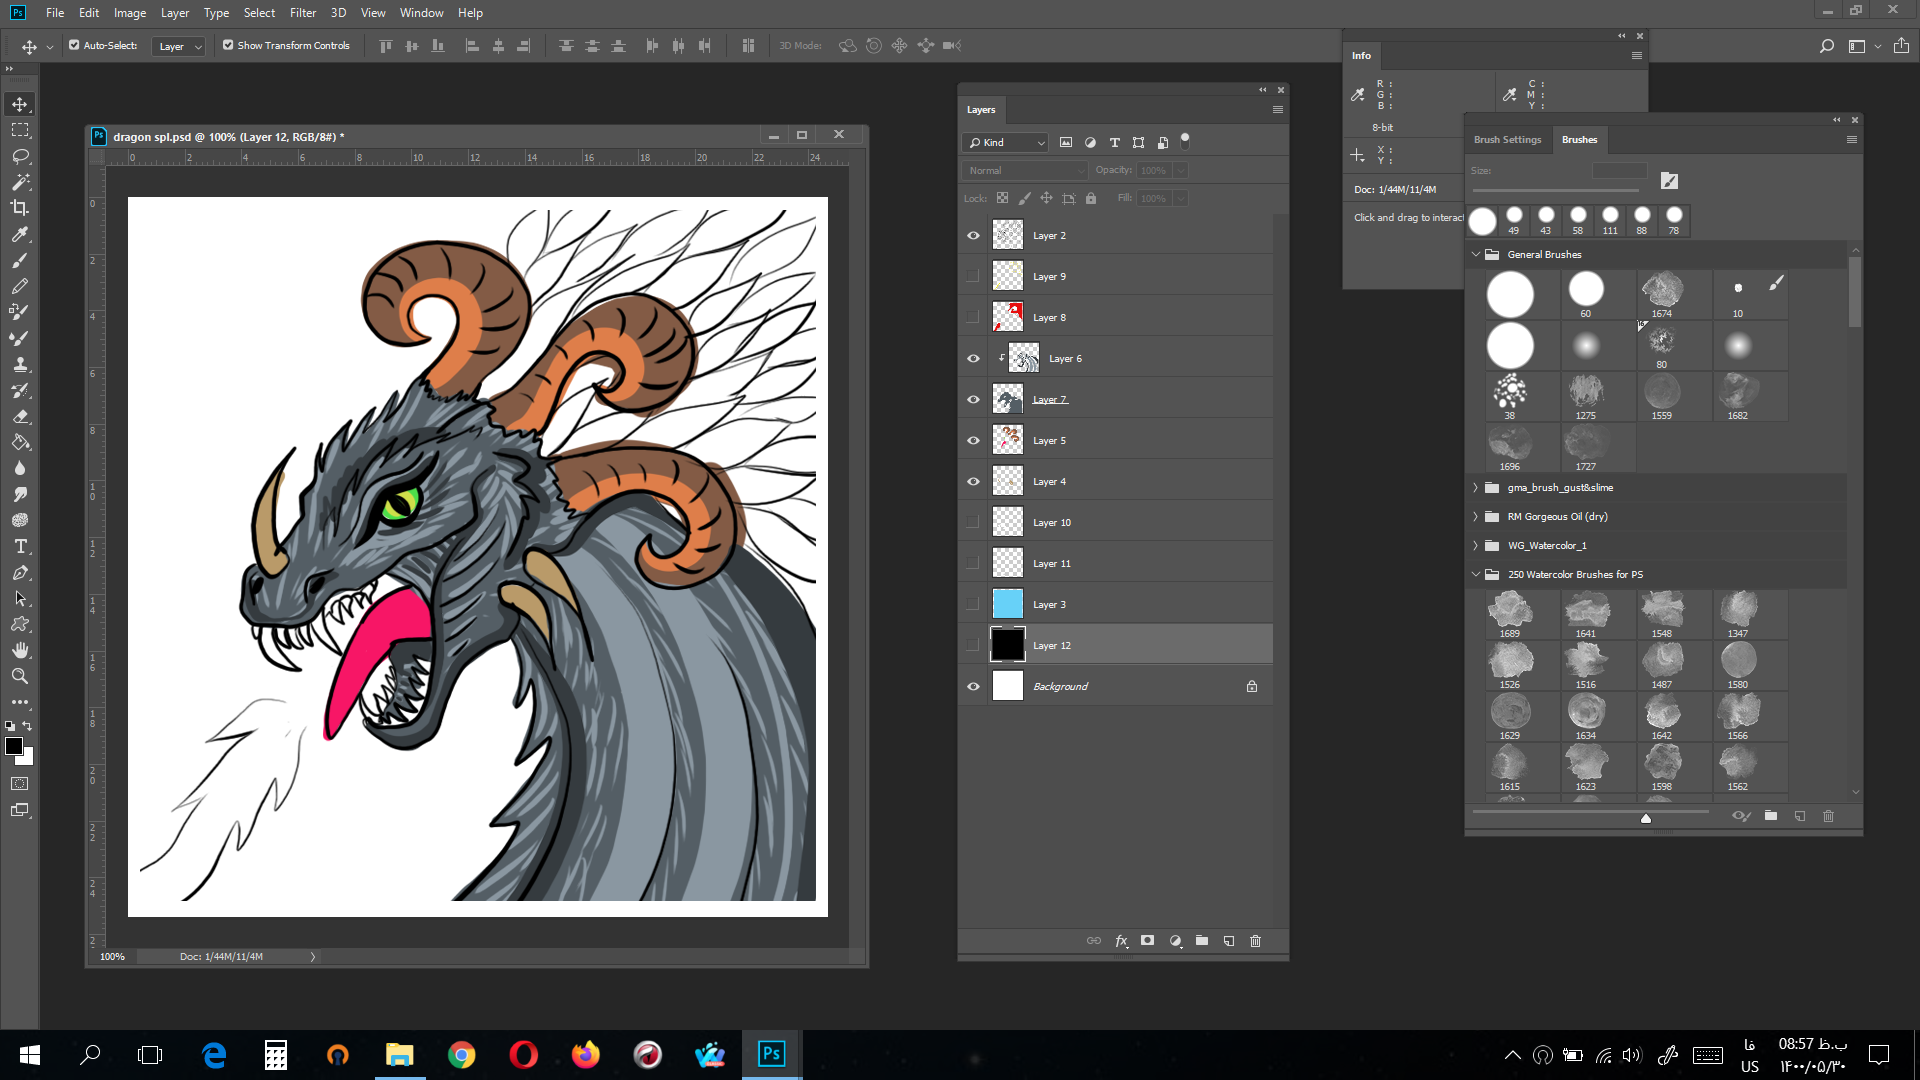Click the brush Size slider track
Image resolution: width=1920 pixels, height=1080 pixels.
click(x=1556, y=190)
